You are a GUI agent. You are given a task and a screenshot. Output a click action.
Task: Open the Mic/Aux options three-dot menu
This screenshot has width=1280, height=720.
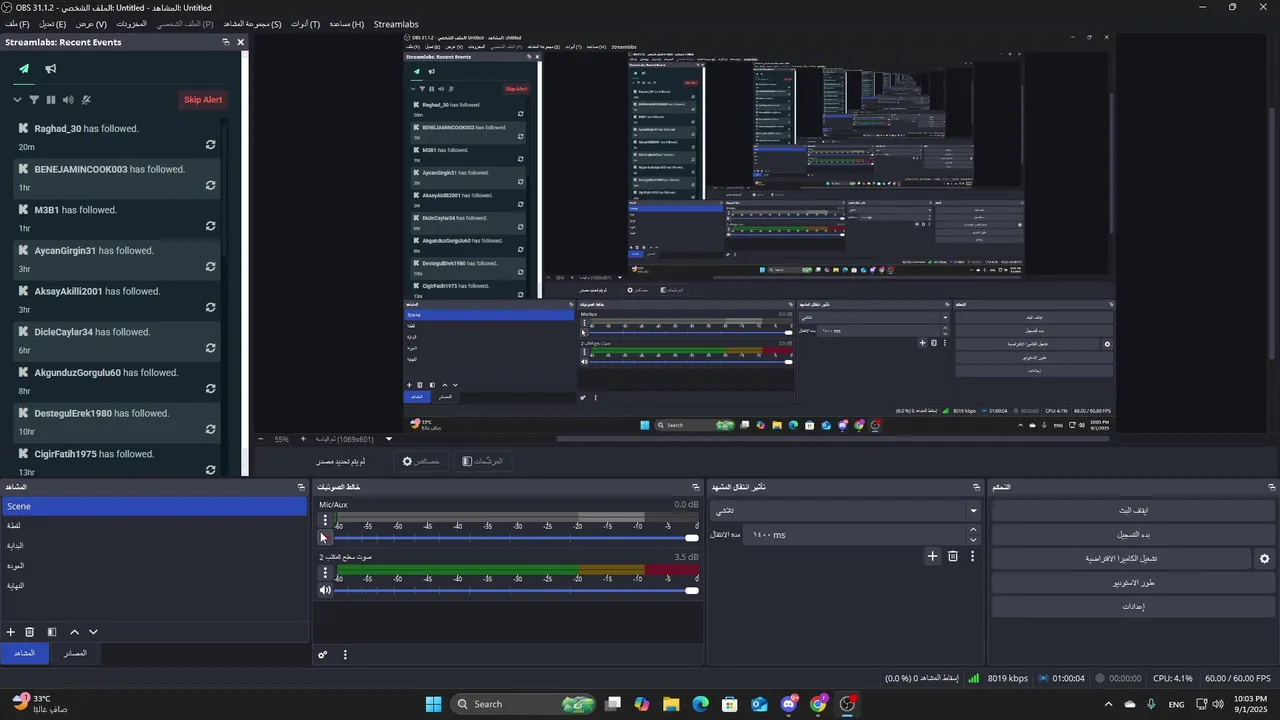[x=325, y=520]
